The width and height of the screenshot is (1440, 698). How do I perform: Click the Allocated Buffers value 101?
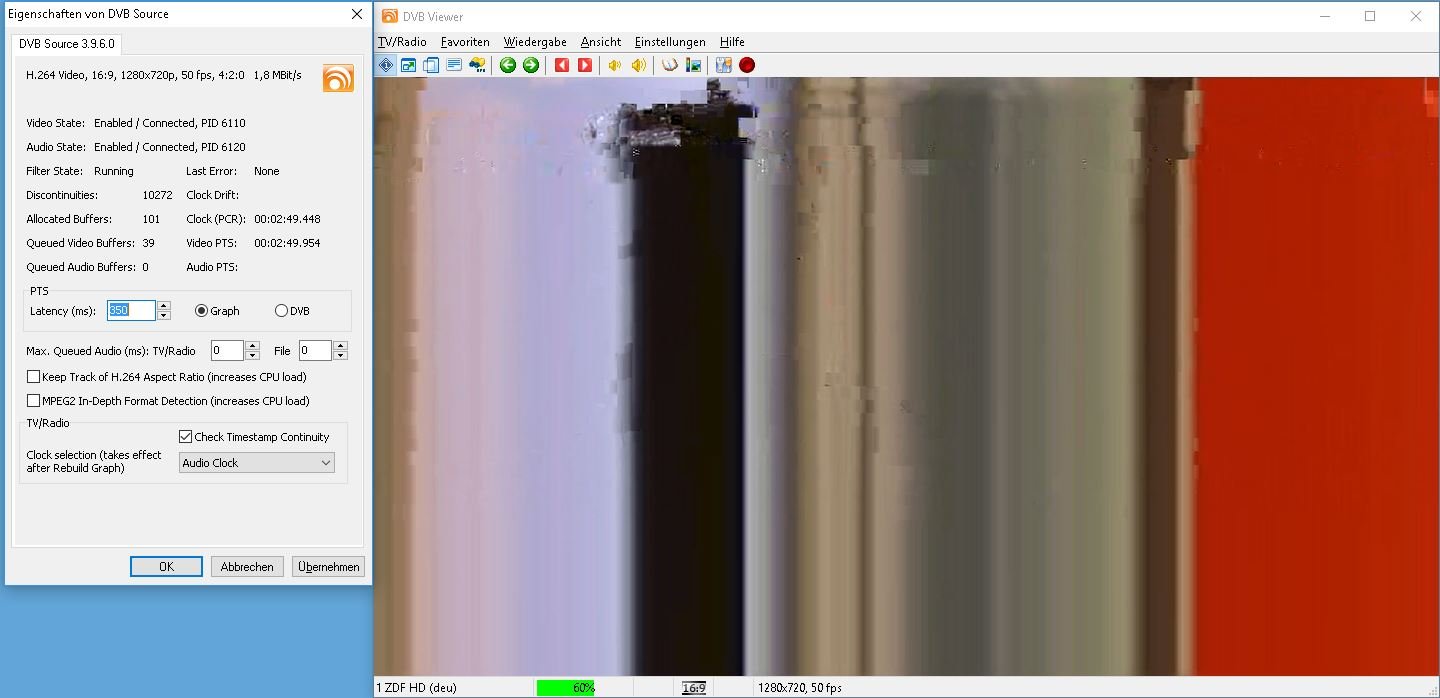pyautogui.click(x=151, y=219)
